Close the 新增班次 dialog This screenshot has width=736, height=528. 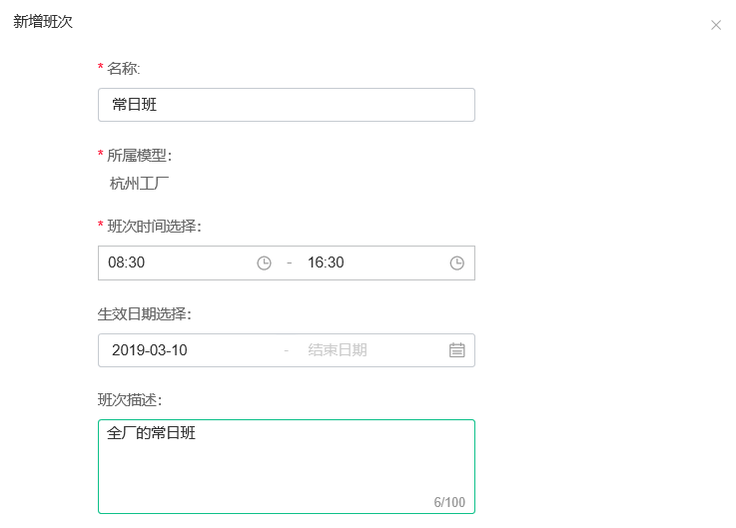coord(715,25)
